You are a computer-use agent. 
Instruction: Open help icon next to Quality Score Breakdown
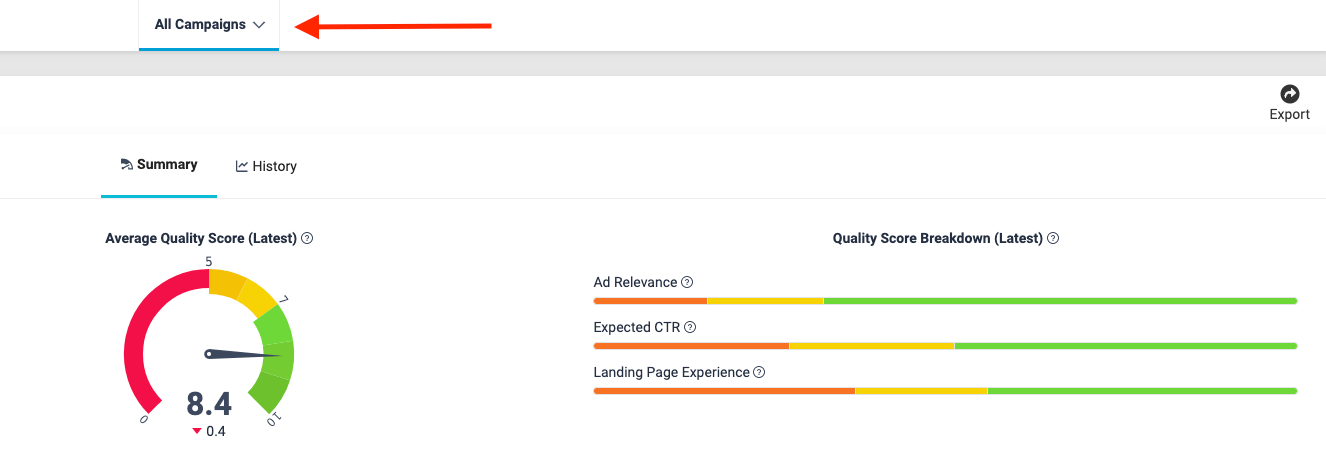(x=1053, y=239)
